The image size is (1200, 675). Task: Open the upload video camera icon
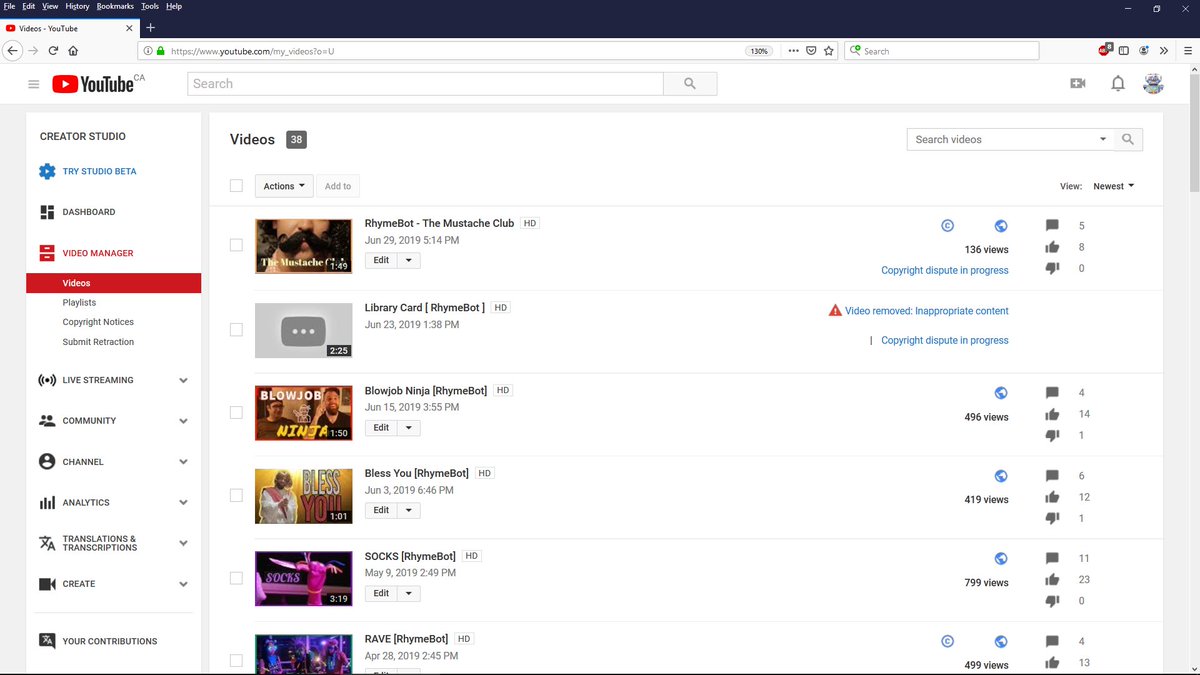(1077, 84)
